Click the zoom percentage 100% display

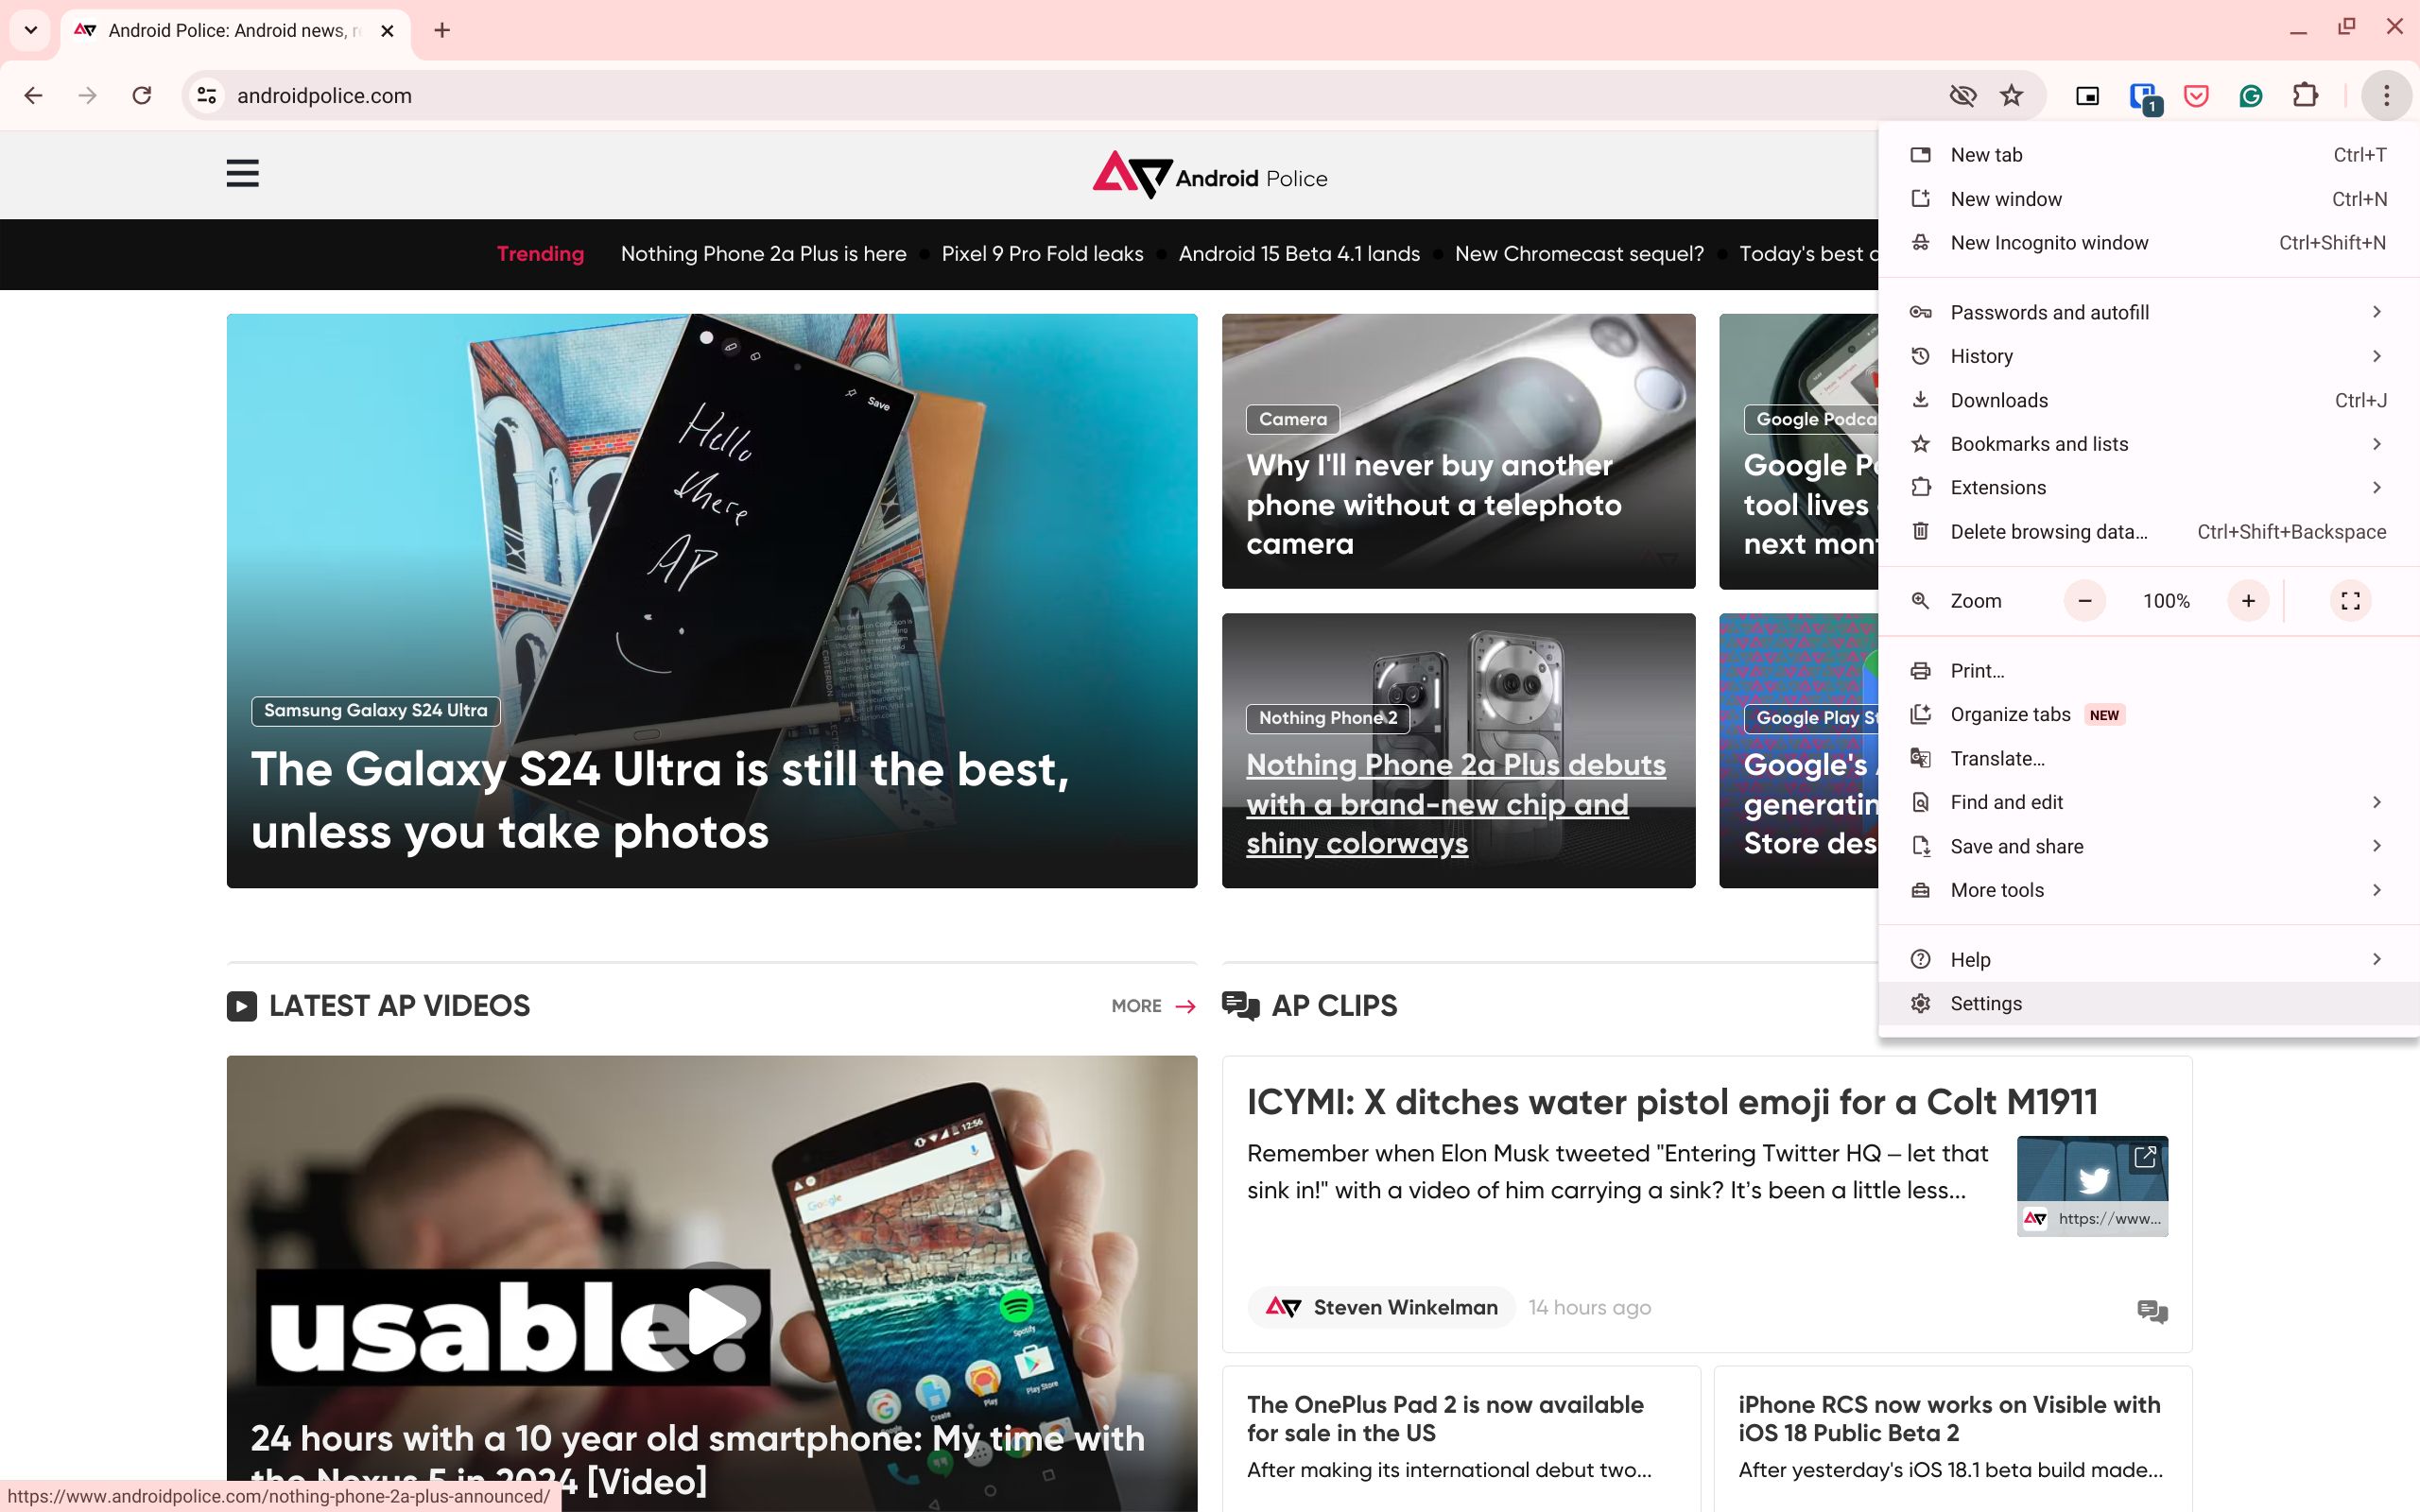pos(2168,601)
